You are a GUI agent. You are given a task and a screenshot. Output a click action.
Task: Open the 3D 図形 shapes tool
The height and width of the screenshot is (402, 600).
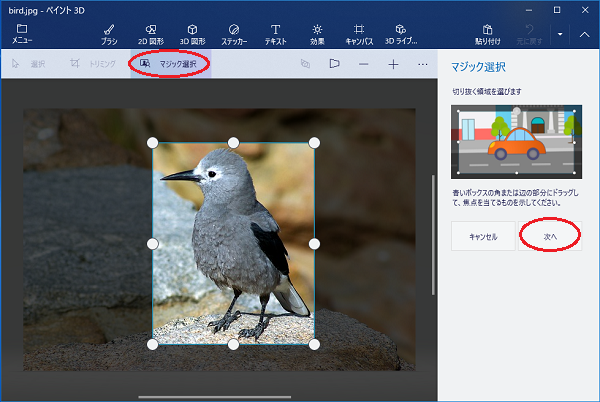click(x=192, y=34)
